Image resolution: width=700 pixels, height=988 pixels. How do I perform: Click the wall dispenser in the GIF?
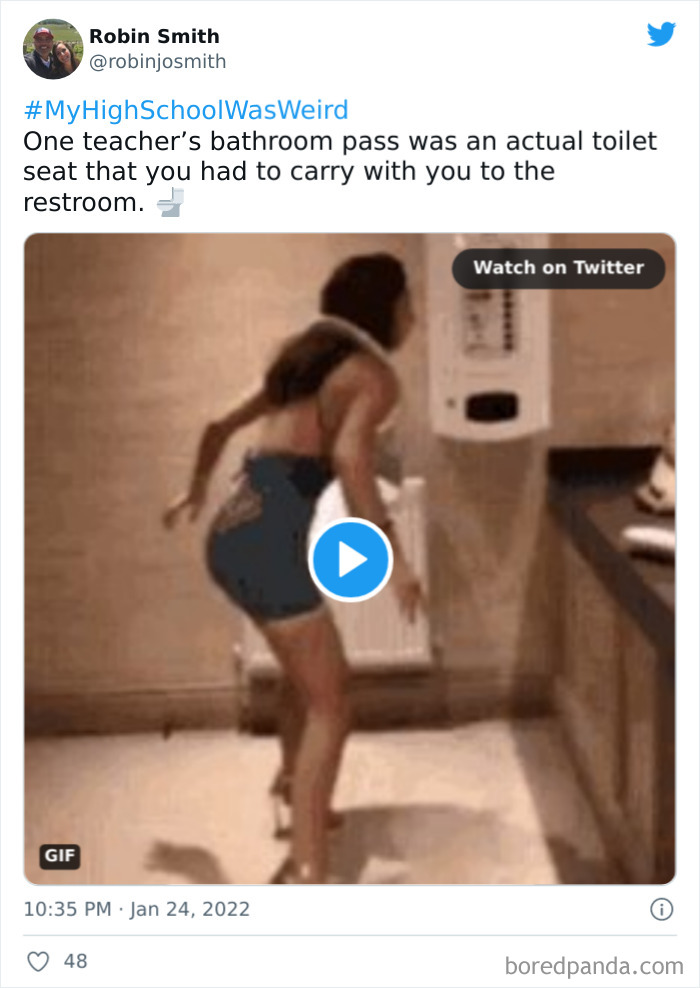click(x=489, y=337)
